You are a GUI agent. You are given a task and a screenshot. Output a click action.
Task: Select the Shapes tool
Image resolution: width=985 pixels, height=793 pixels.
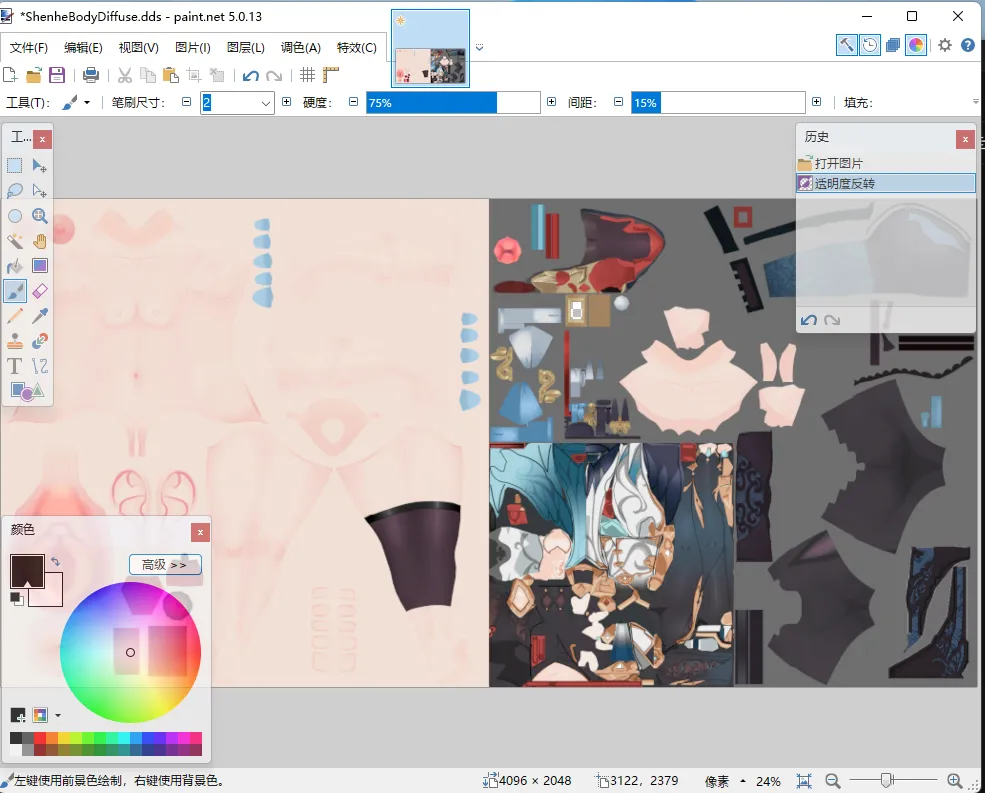[x=27, y=391]
